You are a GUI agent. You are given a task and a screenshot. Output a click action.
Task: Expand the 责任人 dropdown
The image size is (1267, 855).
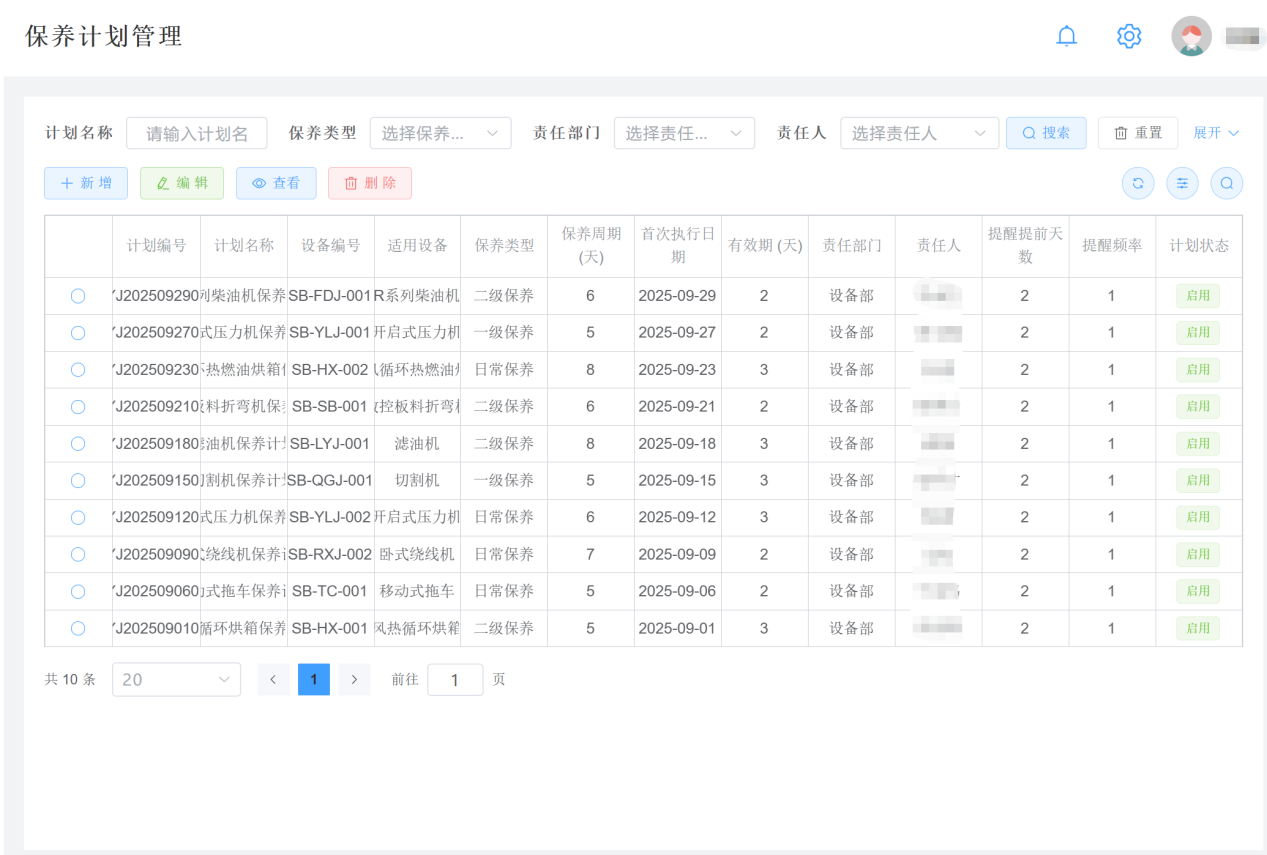click(x=919, y=133)
